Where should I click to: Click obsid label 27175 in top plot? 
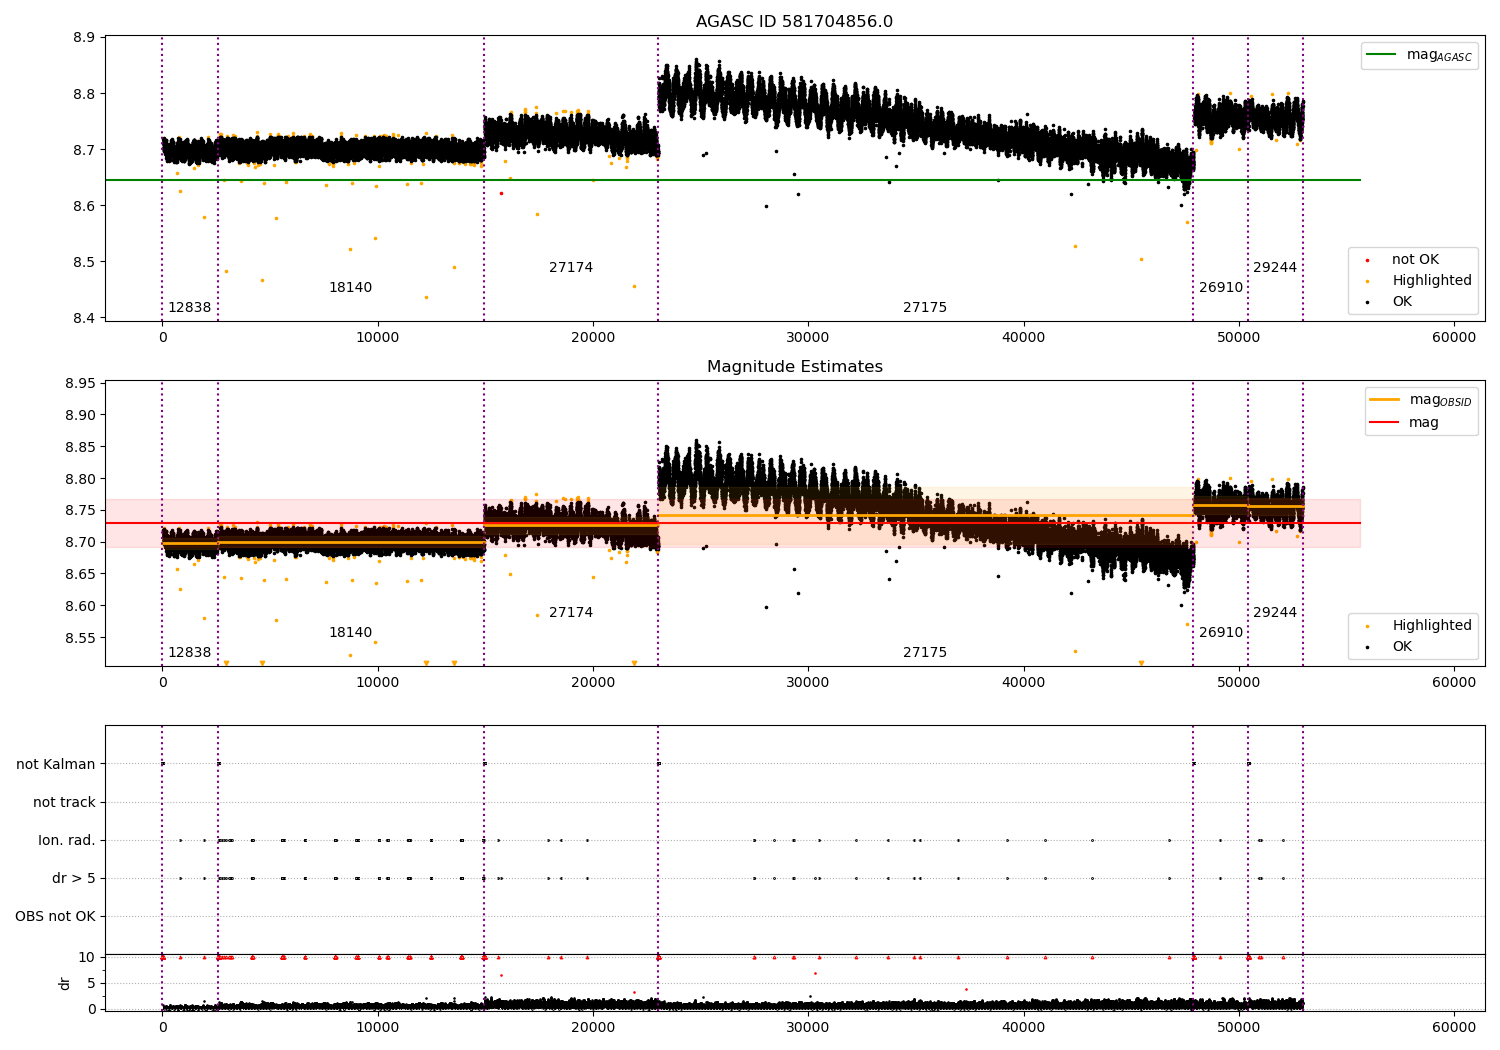pos(925,308)
